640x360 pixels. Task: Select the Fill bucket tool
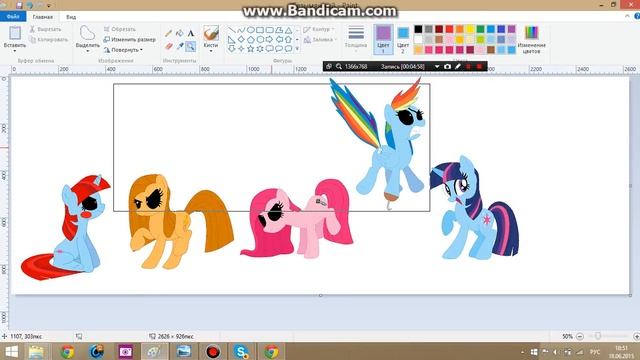(179, 33)
